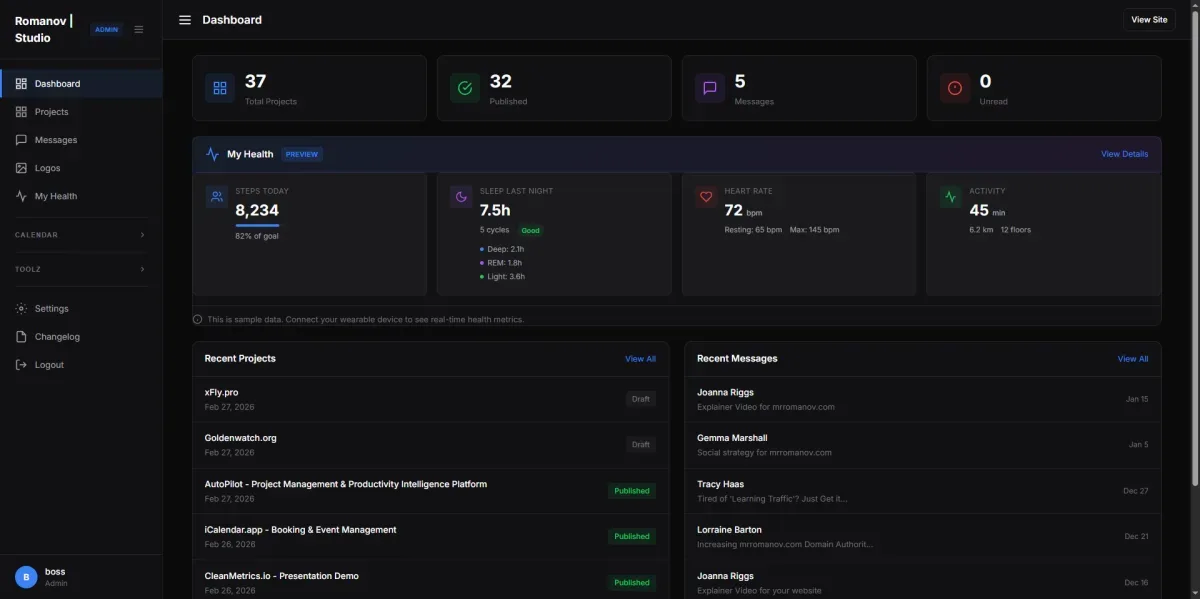Open Messages from the sidebar

[56, 140]
